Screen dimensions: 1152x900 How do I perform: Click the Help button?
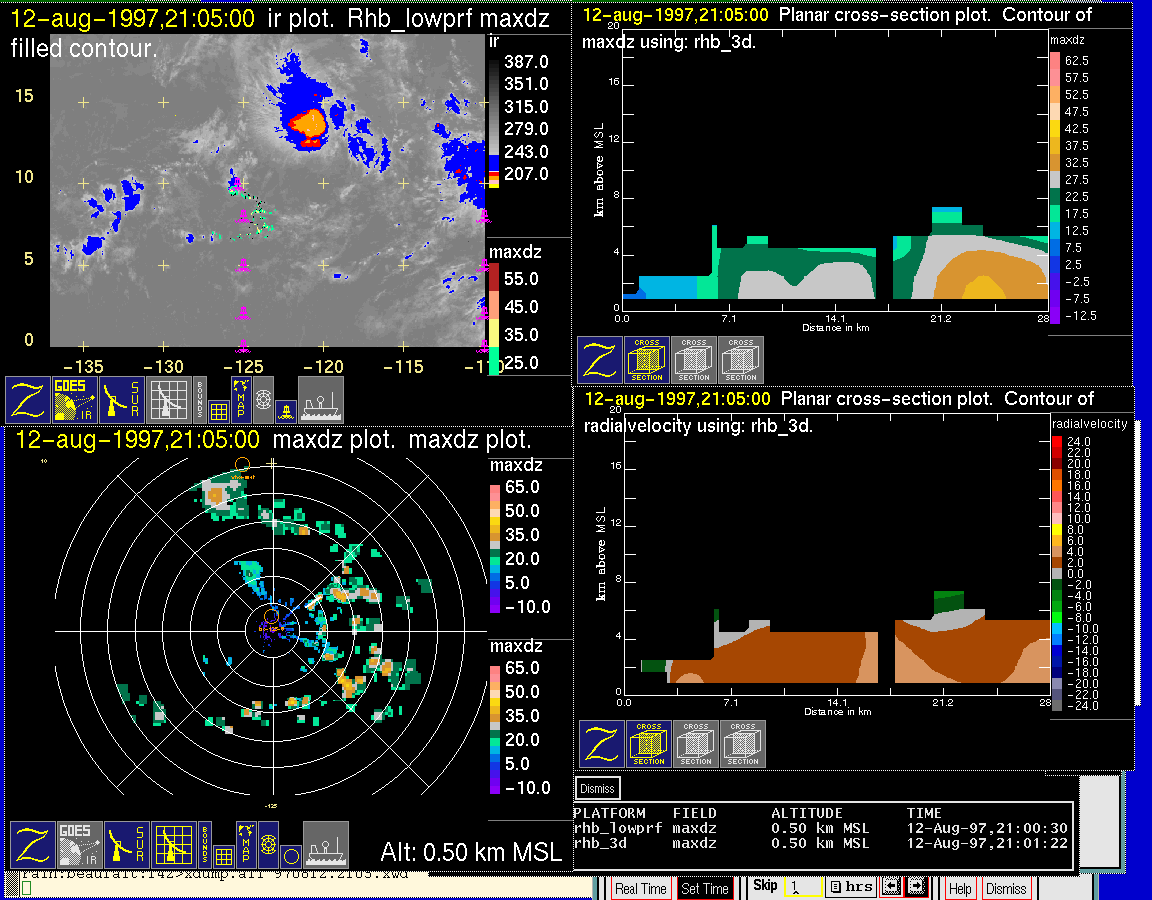(960, 888)
